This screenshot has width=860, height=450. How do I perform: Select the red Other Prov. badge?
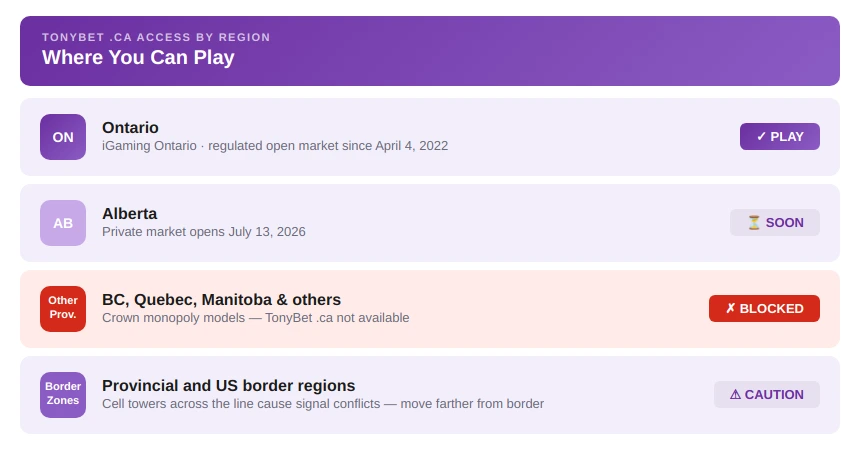(x=63, y=309)
